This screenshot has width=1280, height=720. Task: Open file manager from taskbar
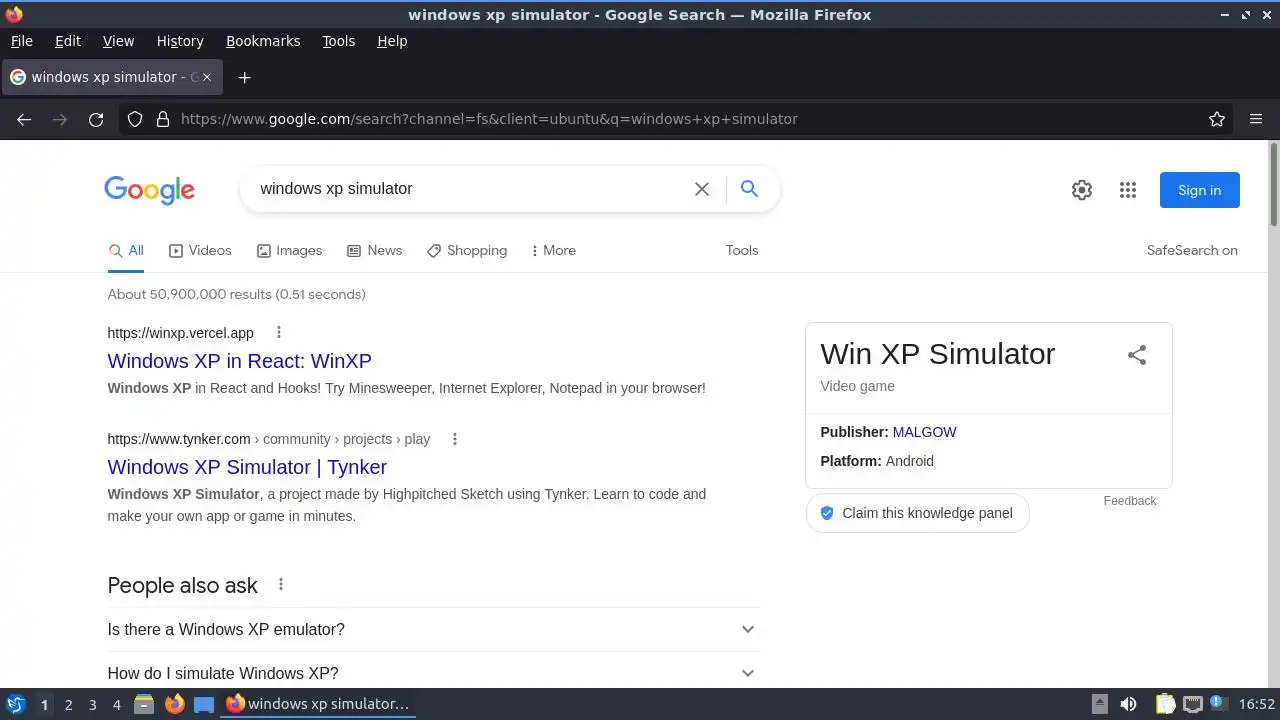[144, 704]
